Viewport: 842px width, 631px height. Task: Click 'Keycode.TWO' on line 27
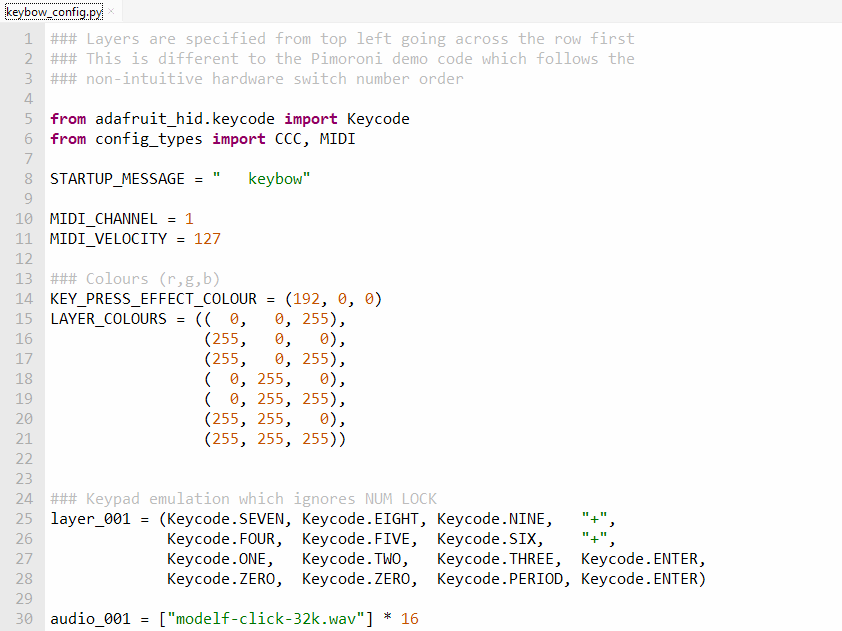351,559
